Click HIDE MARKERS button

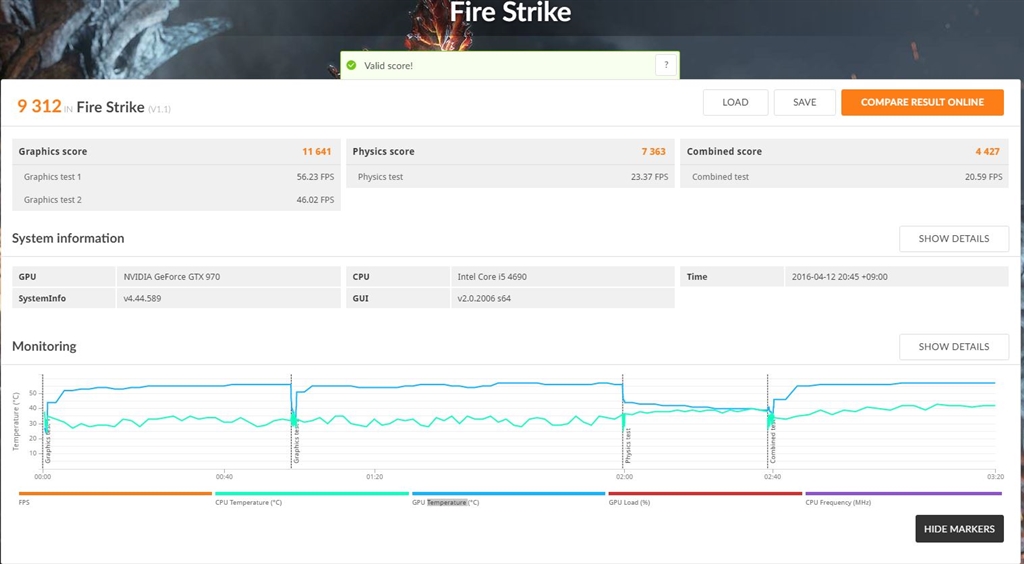click(x=959, y=529)
